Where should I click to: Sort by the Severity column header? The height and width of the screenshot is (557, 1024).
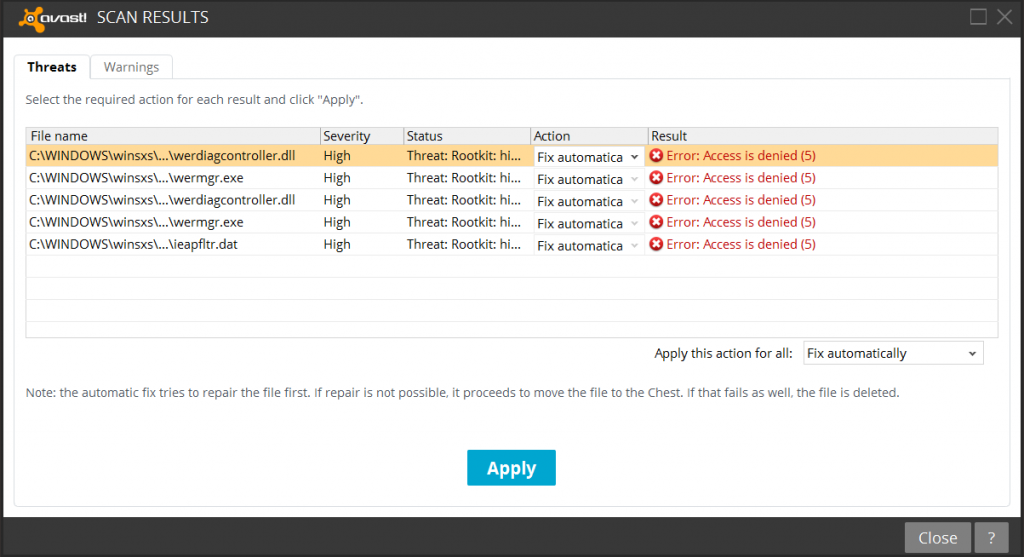pyautogui.click(x=362, y=136)
